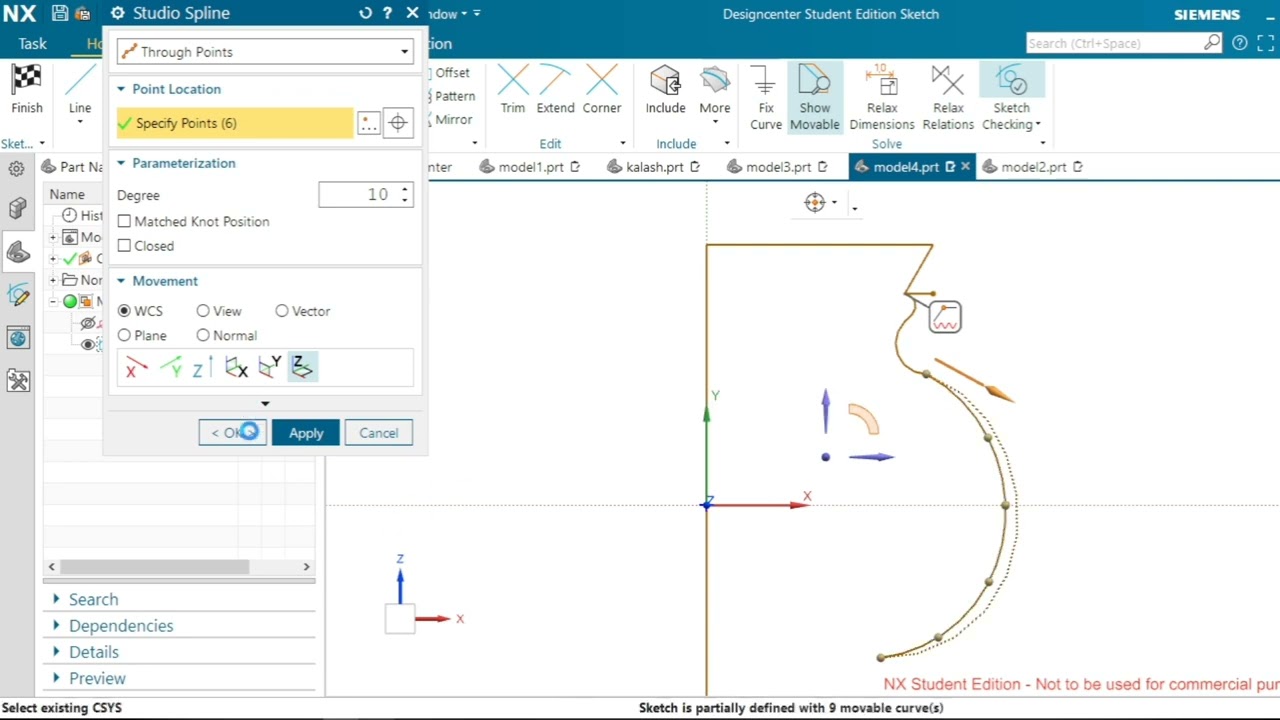Select the Vector movement radio button
This screenshot has width=1280, height=720.
pos(282,311)
